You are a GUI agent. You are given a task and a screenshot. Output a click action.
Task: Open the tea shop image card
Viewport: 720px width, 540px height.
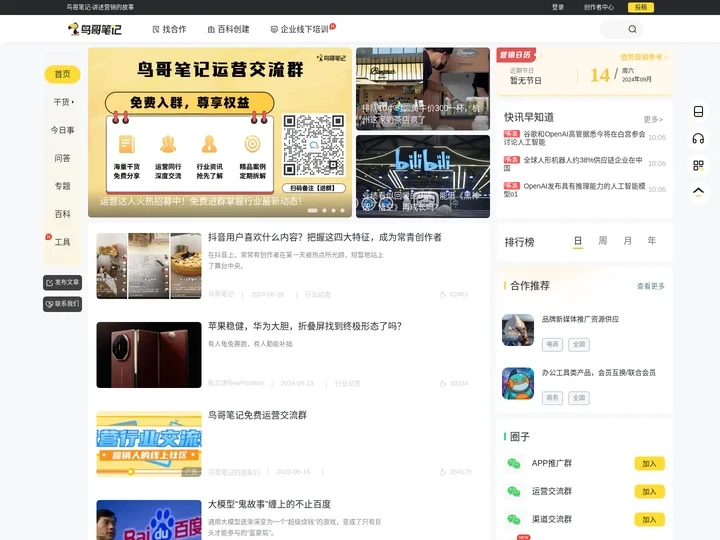pyautogui.click(x=423, y=89)
